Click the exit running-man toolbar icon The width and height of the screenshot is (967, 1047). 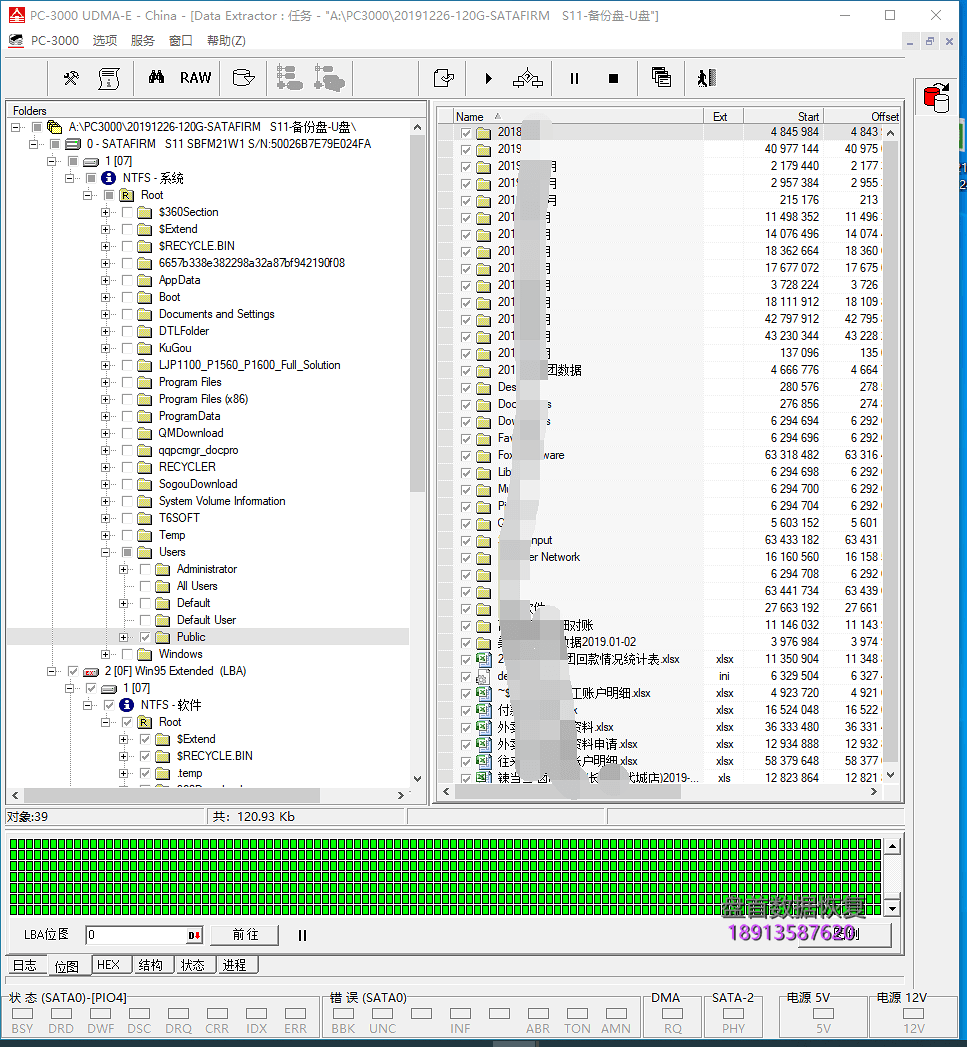coord(707,78)
